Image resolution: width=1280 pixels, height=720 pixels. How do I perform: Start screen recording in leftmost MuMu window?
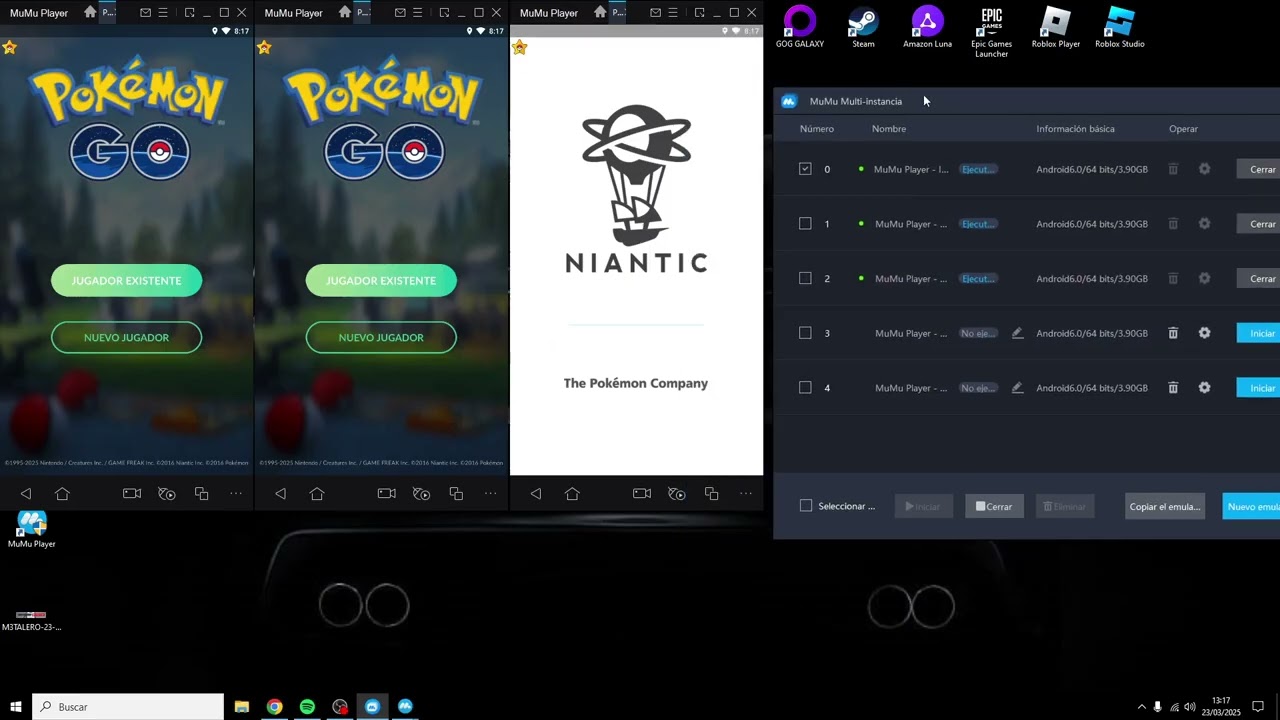(132, 494)
